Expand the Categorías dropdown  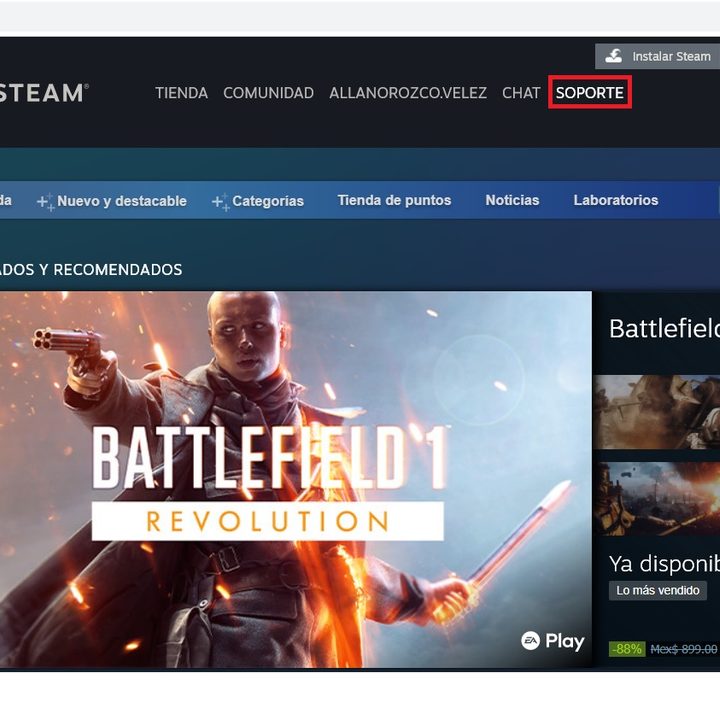coord(258,201)
